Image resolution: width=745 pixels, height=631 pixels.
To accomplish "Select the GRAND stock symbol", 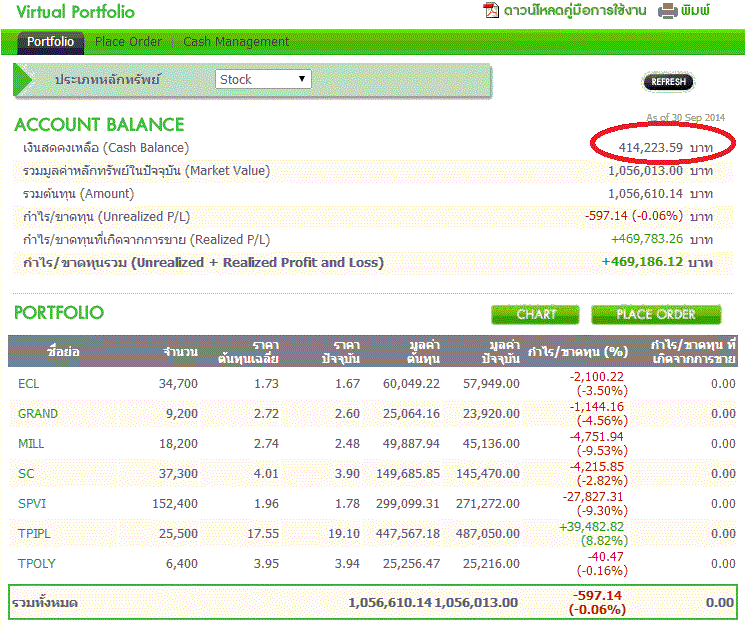I will point(38,413).
